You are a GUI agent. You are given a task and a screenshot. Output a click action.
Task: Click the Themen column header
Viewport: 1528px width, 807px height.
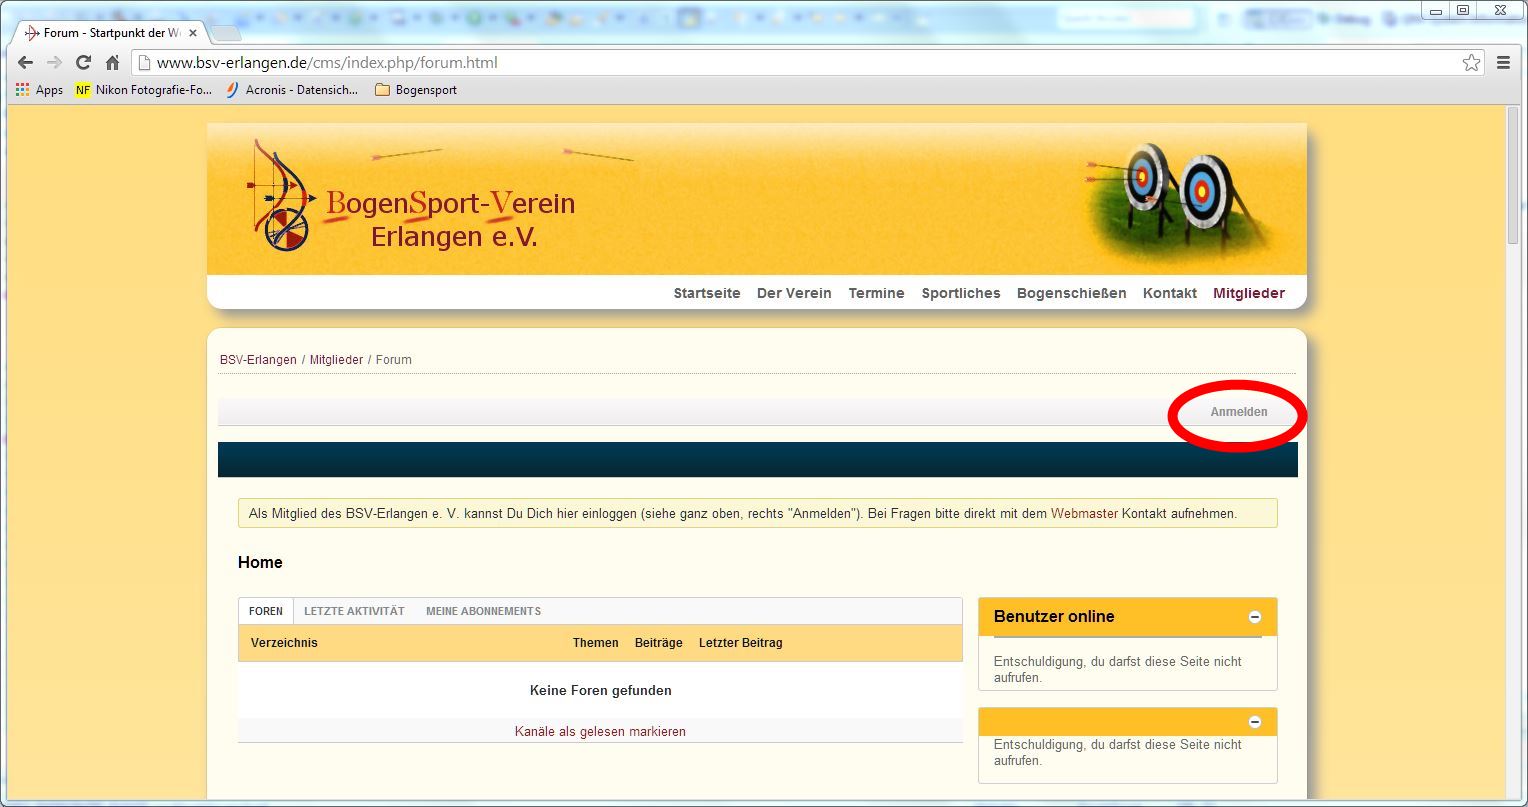point(595,643)
